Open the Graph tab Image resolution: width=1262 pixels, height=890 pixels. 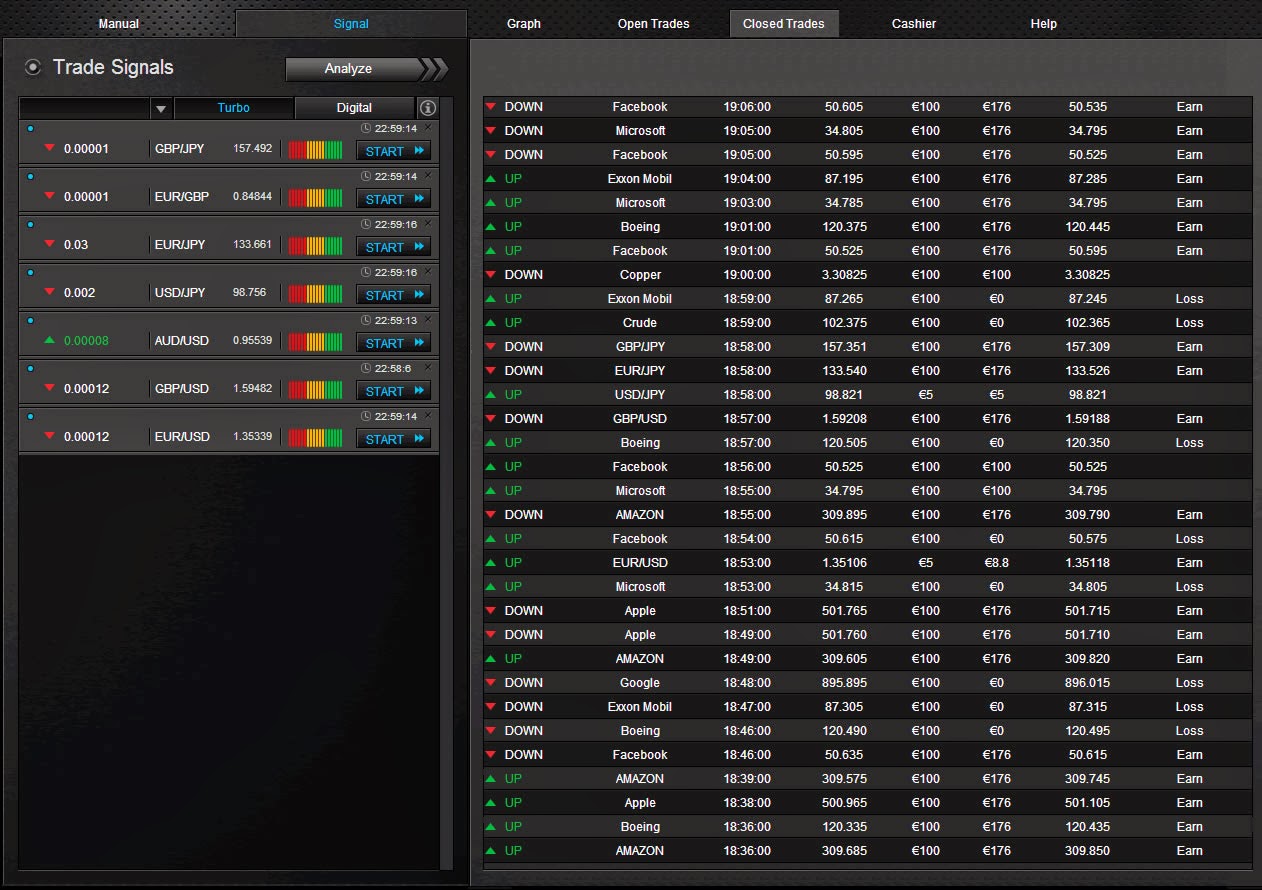coord(524,23)
